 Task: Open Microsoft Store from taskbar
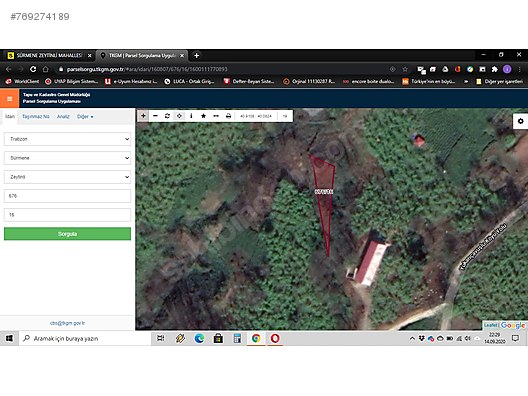[218, 338]
